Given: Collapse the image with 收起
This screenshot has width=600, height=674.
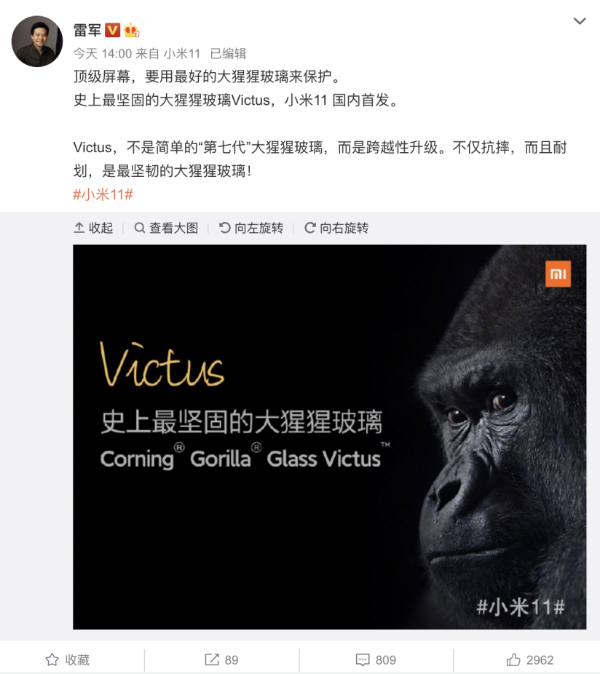Looking at the screenshot, I should [x=93, y=228].
